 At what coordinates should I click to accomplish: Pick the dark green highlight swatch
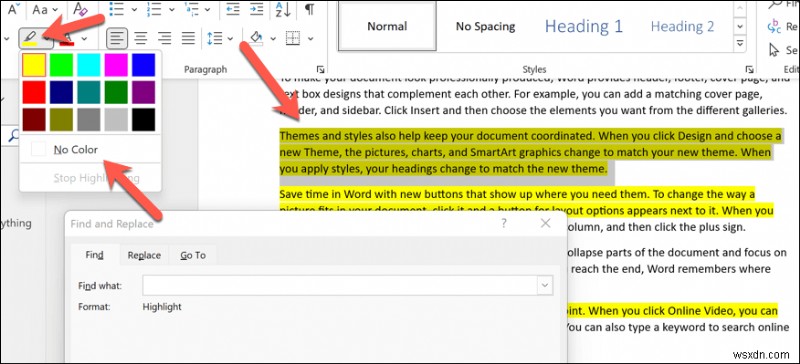point(116,92)
